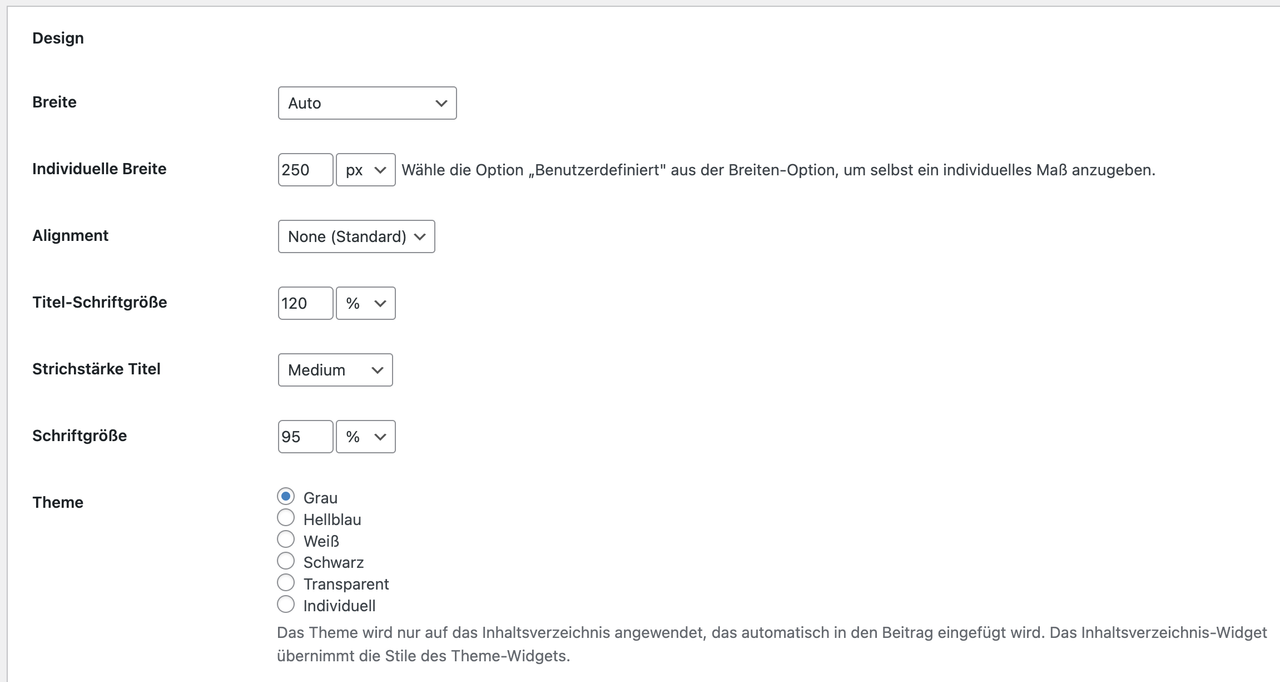Click the Titel-Schriftgröße label
Viewport: 1280px width, 682px height.
tap(99, 302)
